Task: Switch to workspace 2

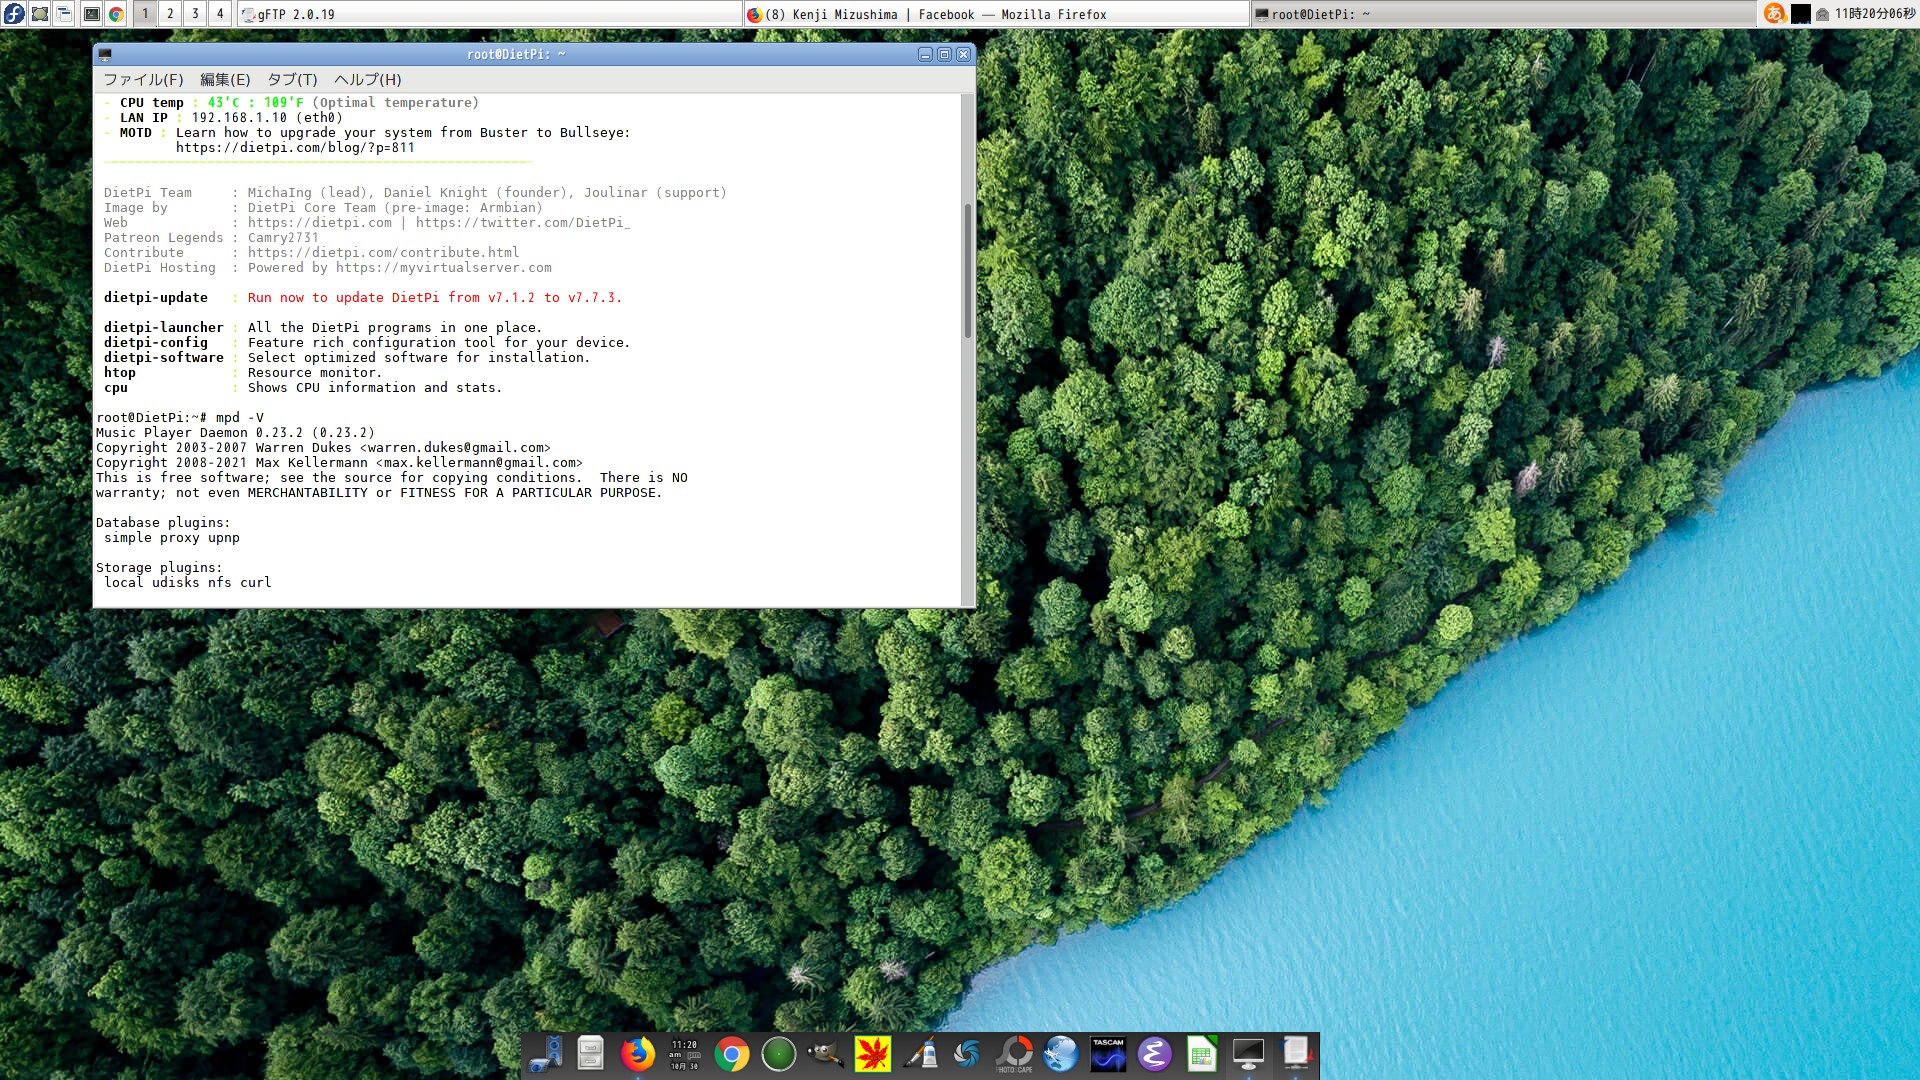Action: pos(170,14)
